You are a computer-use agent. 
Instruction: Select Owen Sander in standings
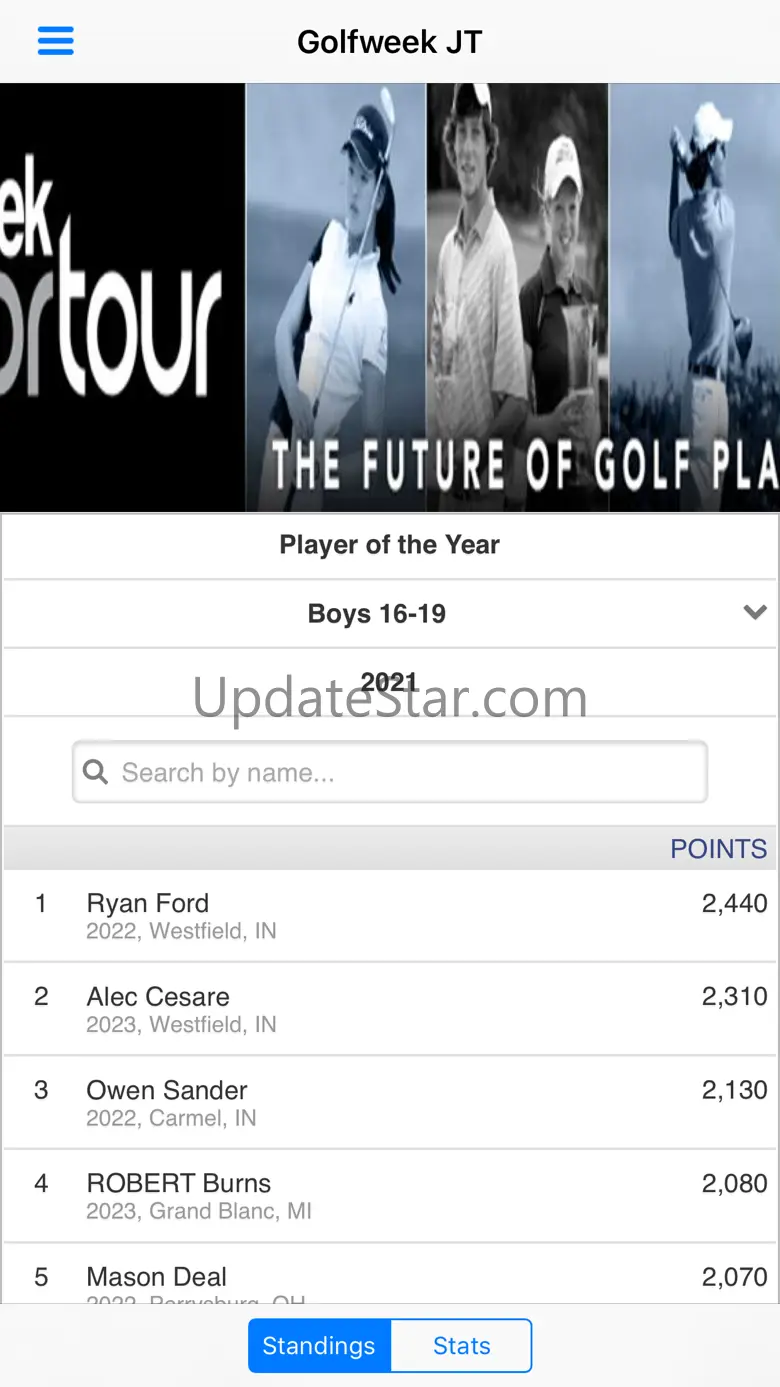tap(167, 1090)
